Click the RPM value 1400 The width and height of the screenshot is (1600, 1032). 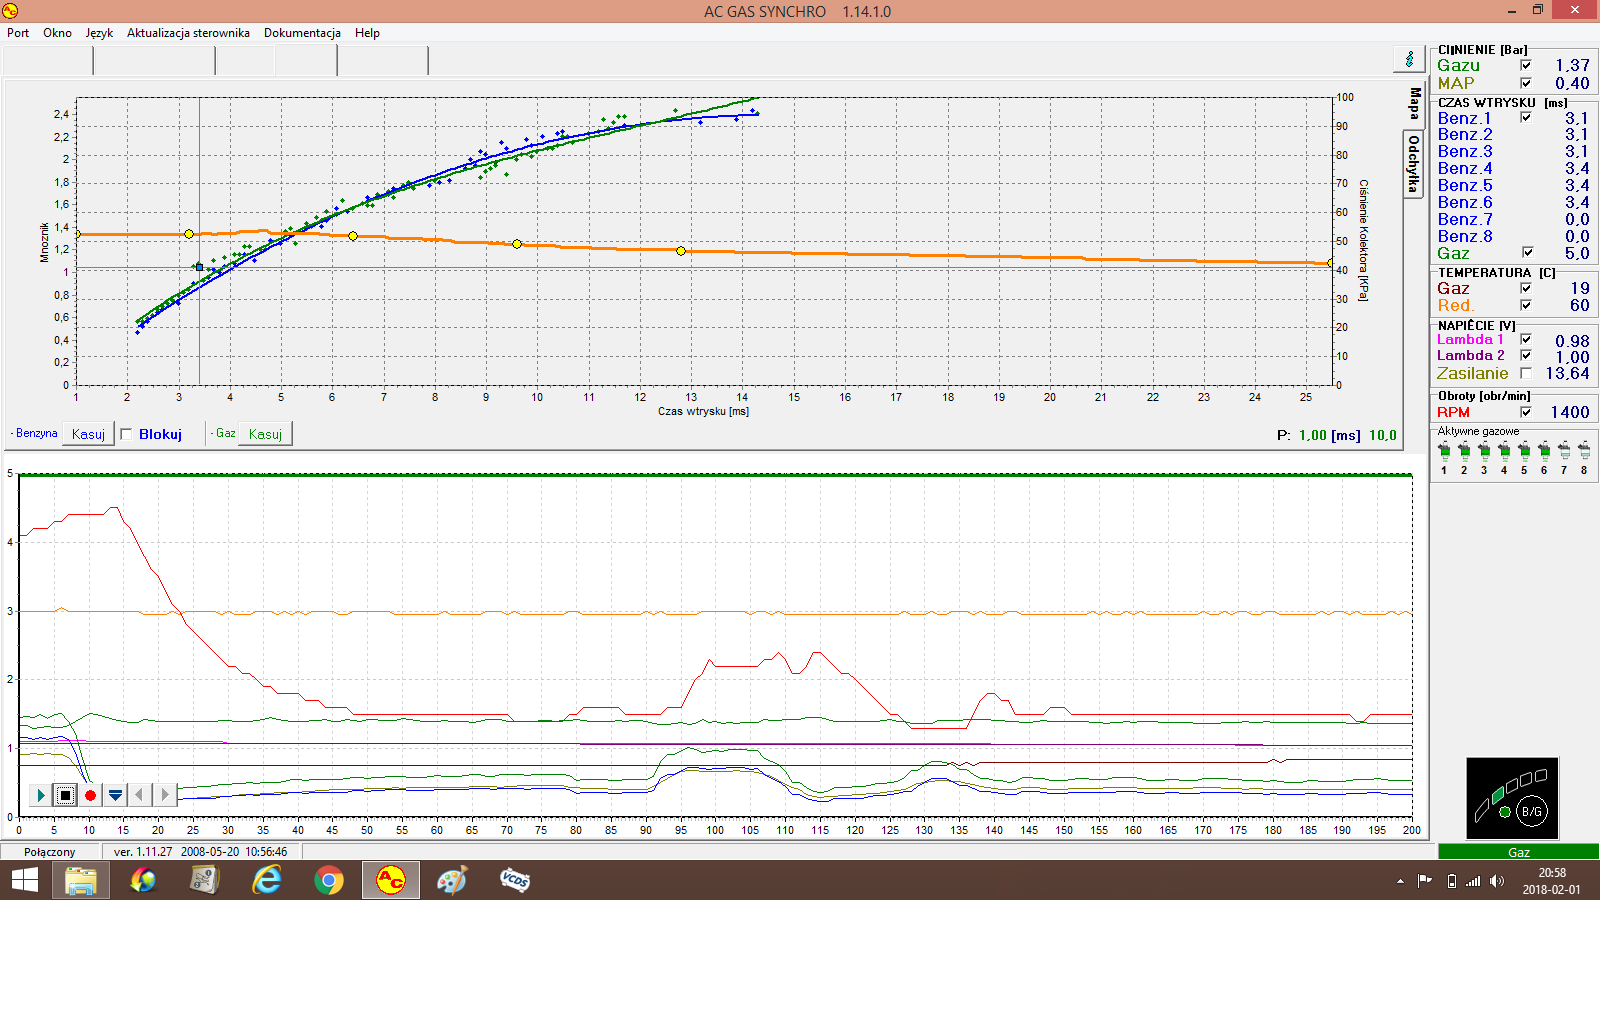click(1570, 412)
